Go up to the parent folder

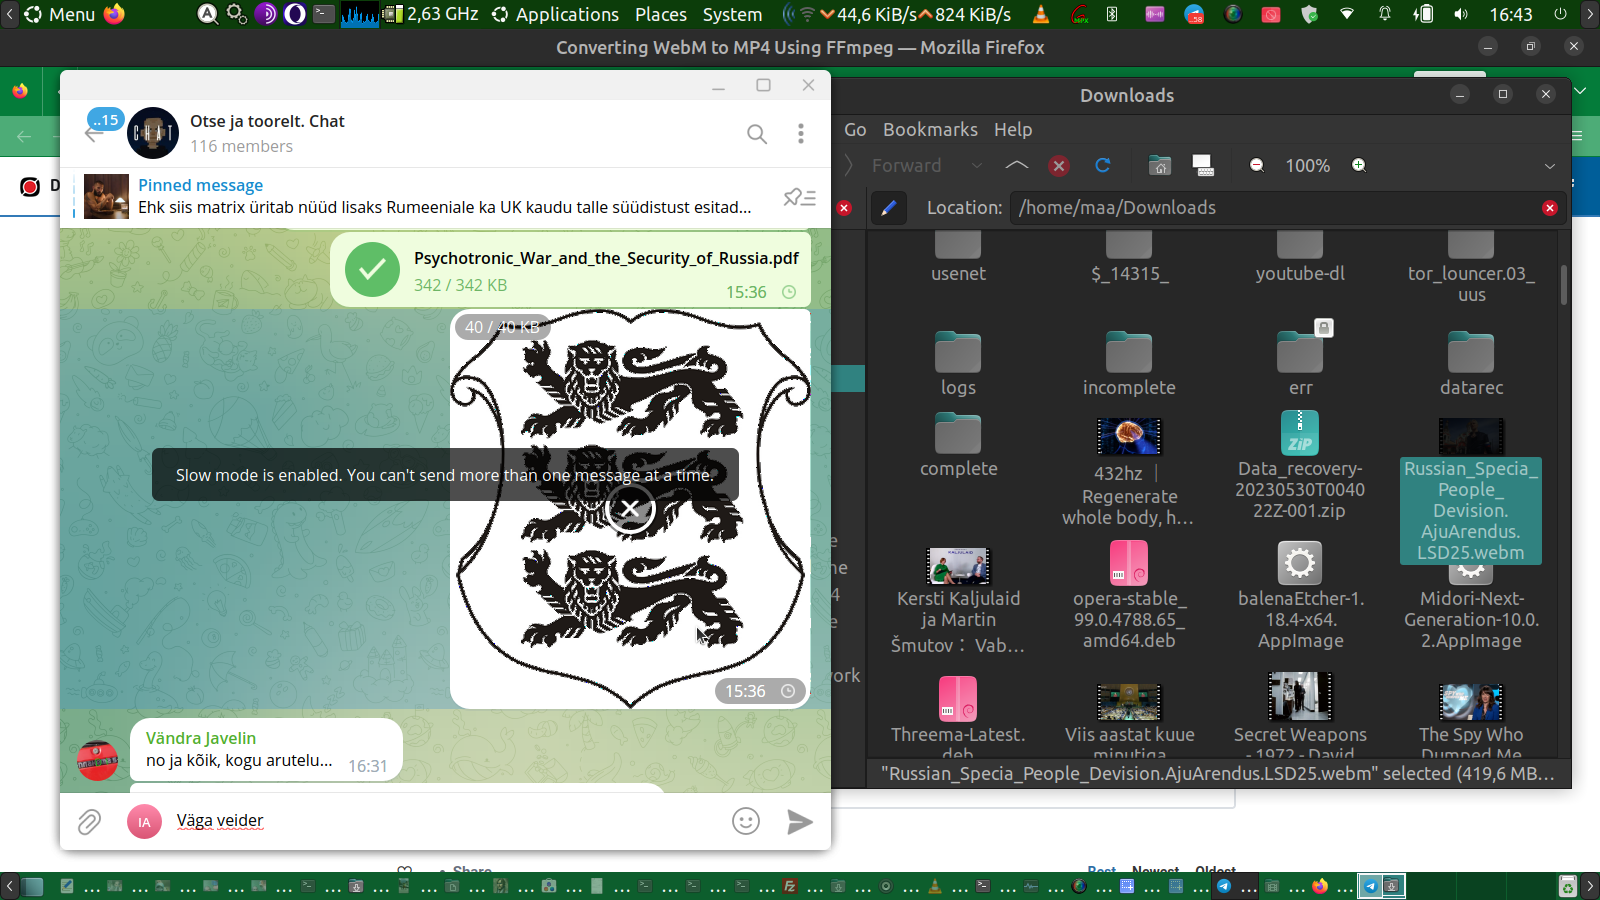pos(1016,166)
